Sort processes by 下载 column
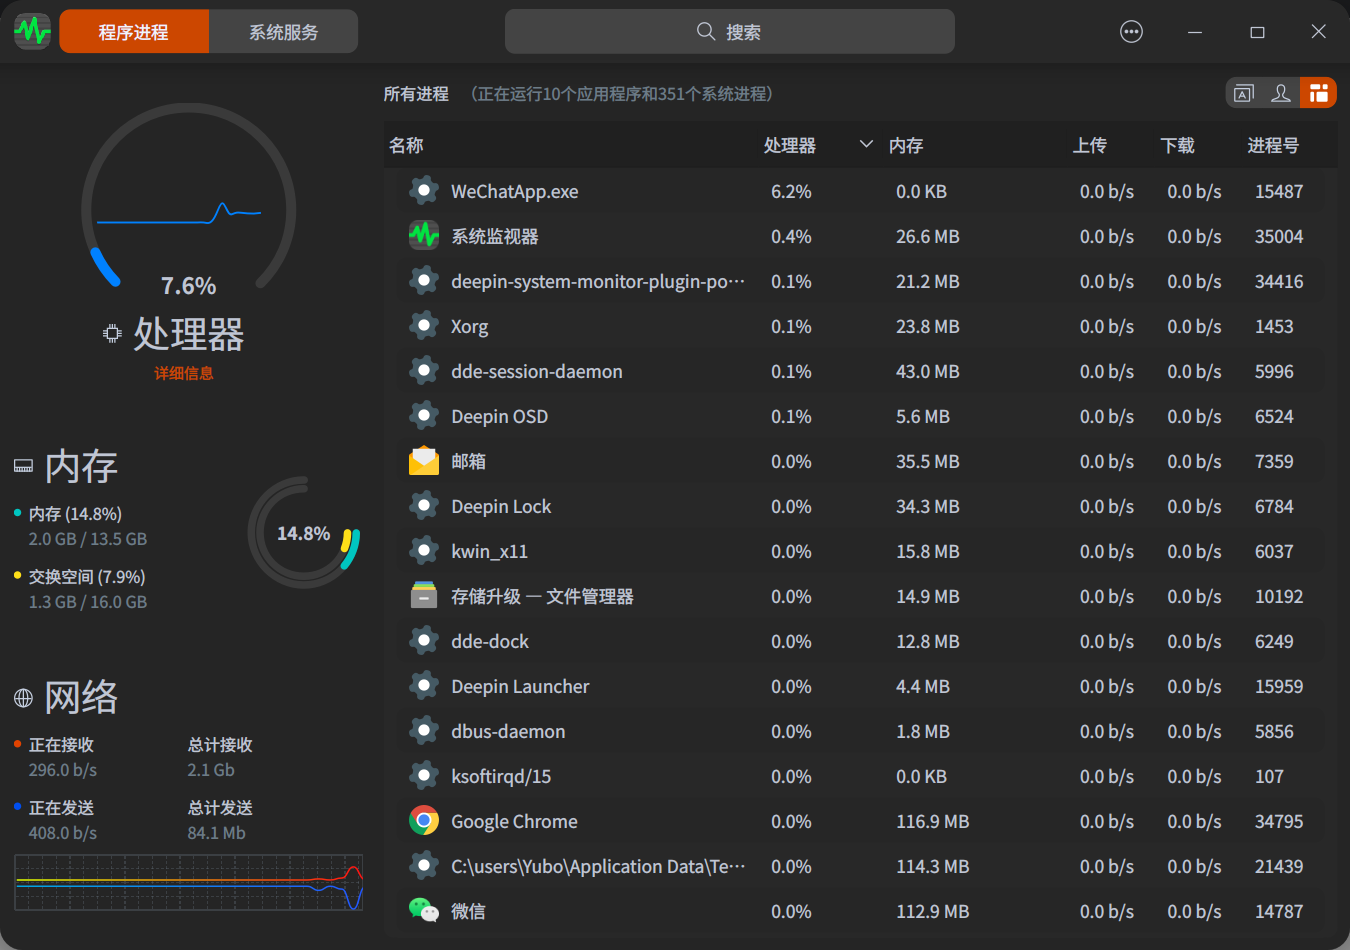The height and width of the screenshot is (950, 1350). tap(1178, 146)
